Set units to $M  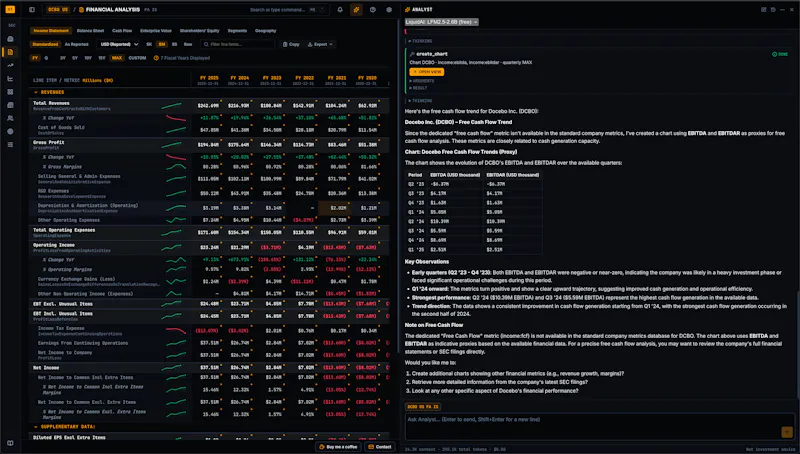pyautogui.click(x=162, y=44)
